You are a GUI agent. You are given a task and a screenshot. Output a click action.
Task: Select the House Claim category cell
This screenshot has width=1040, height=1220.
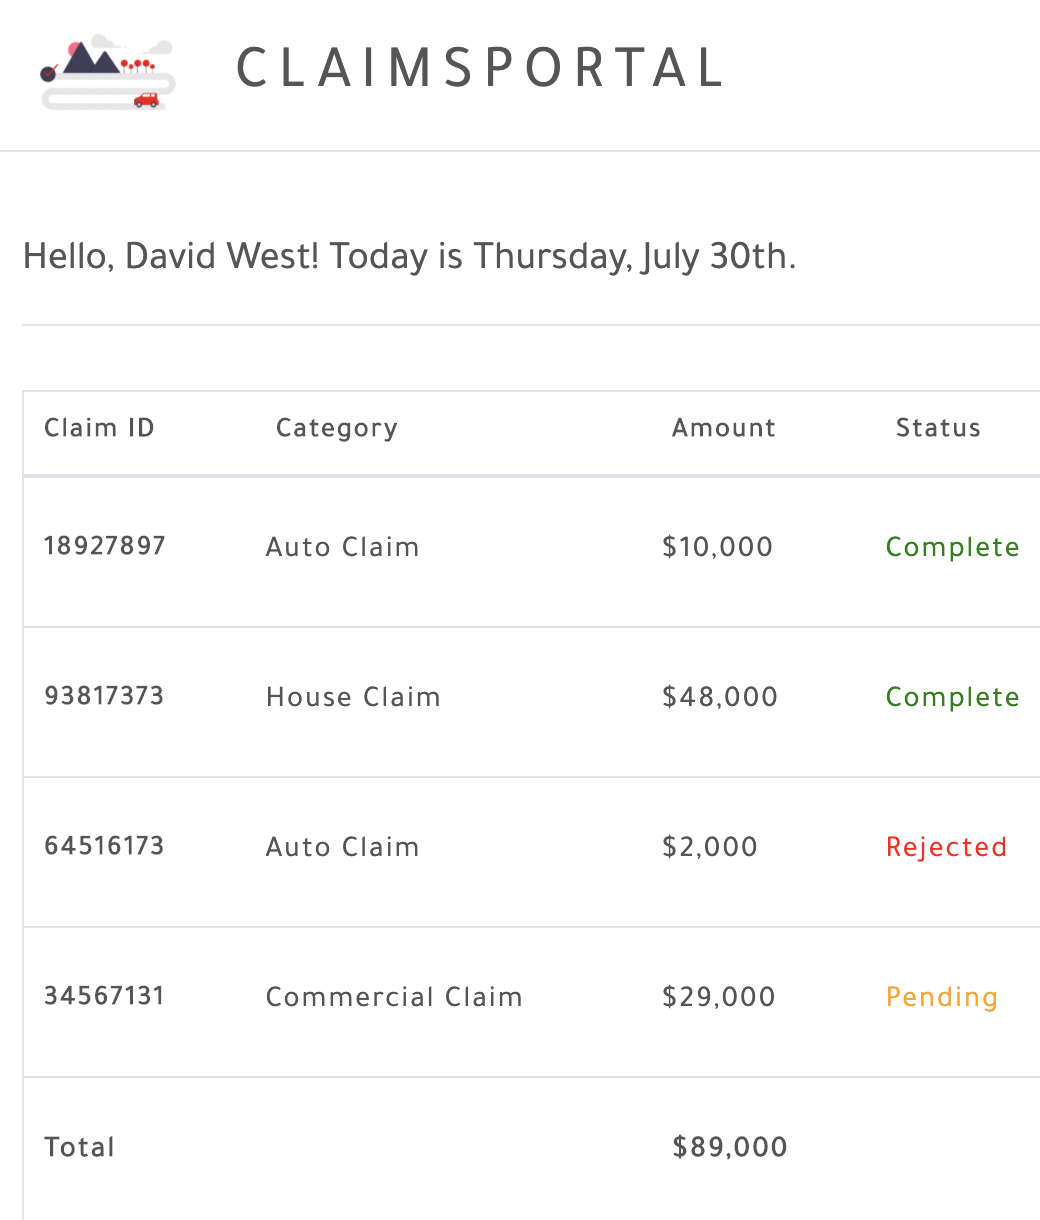(x=353, y=697)
